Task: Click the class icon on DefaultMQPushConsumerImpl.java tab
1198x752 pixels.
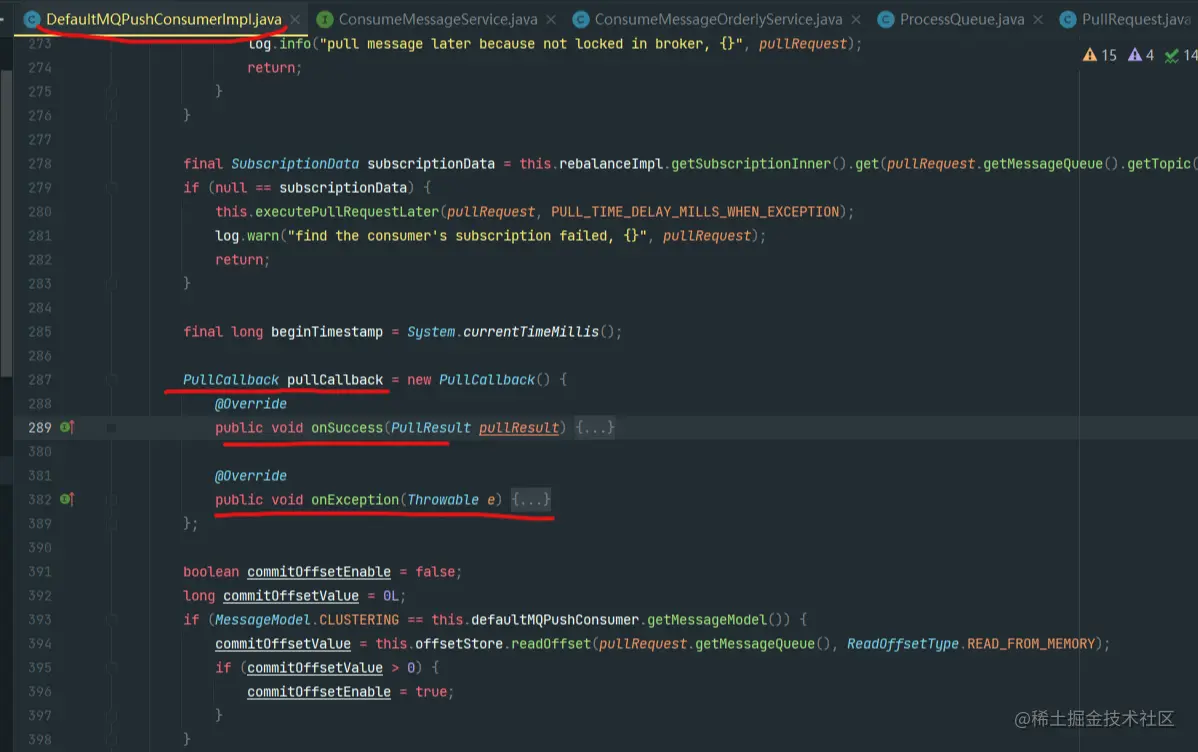Action: (x=32, y=19)
